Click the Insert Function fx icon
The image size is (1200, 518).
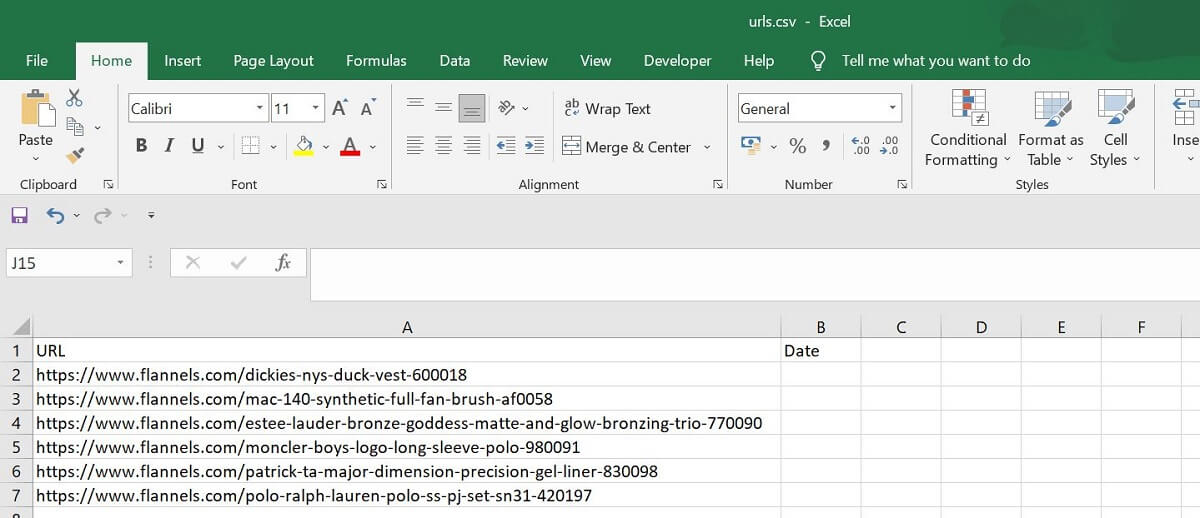tap(283, 263)
